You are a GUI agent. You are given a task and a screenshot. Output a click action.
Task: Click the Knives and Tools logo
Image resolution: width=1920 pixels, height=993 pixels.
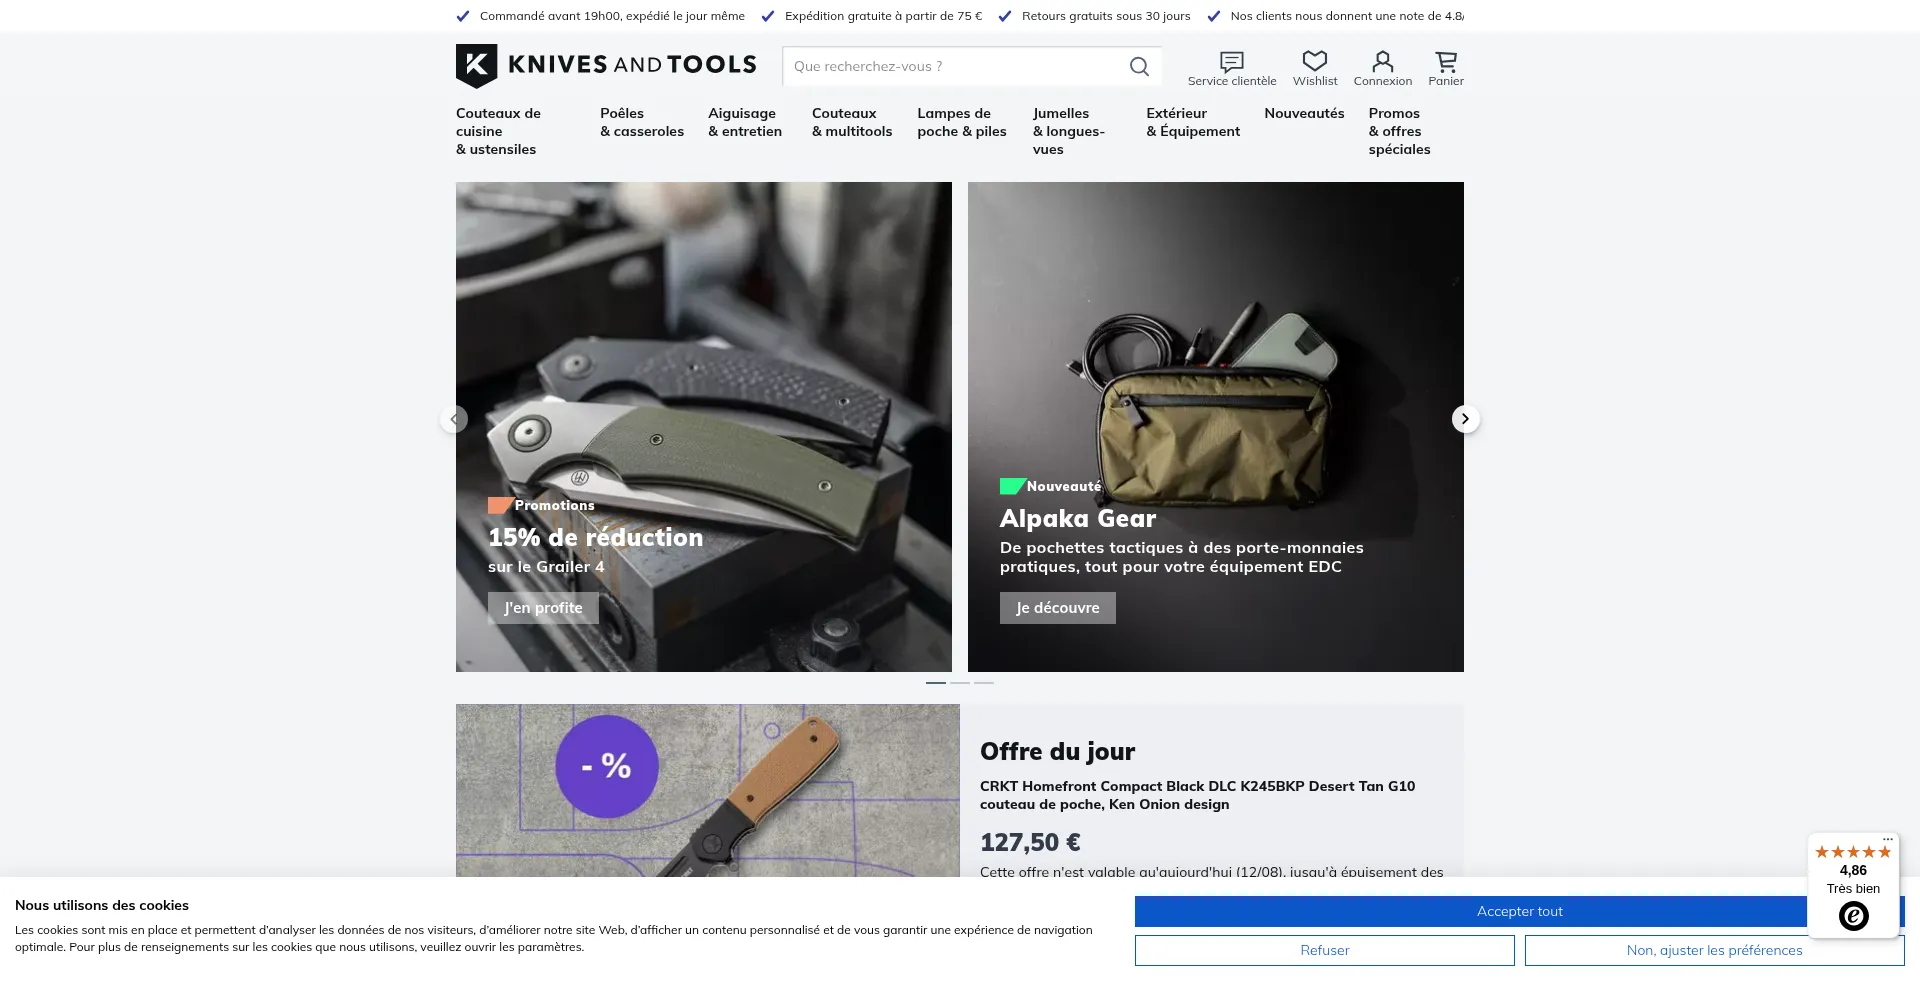pos(606,65)
